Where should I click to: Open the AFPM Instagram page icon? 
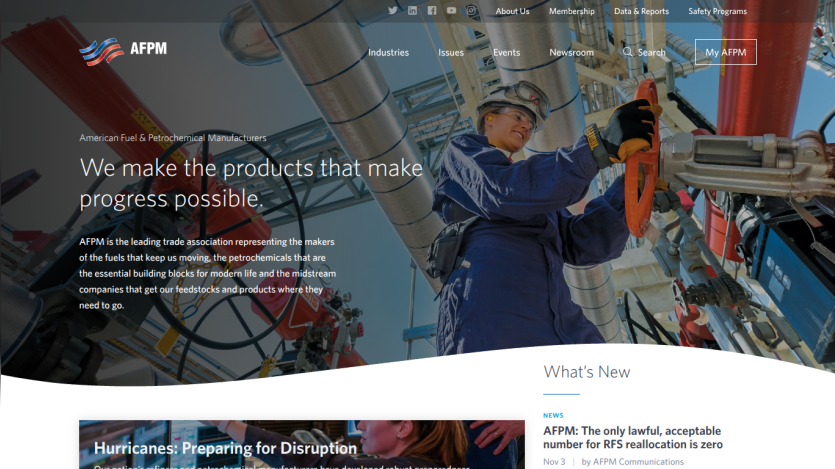point(471,11)
